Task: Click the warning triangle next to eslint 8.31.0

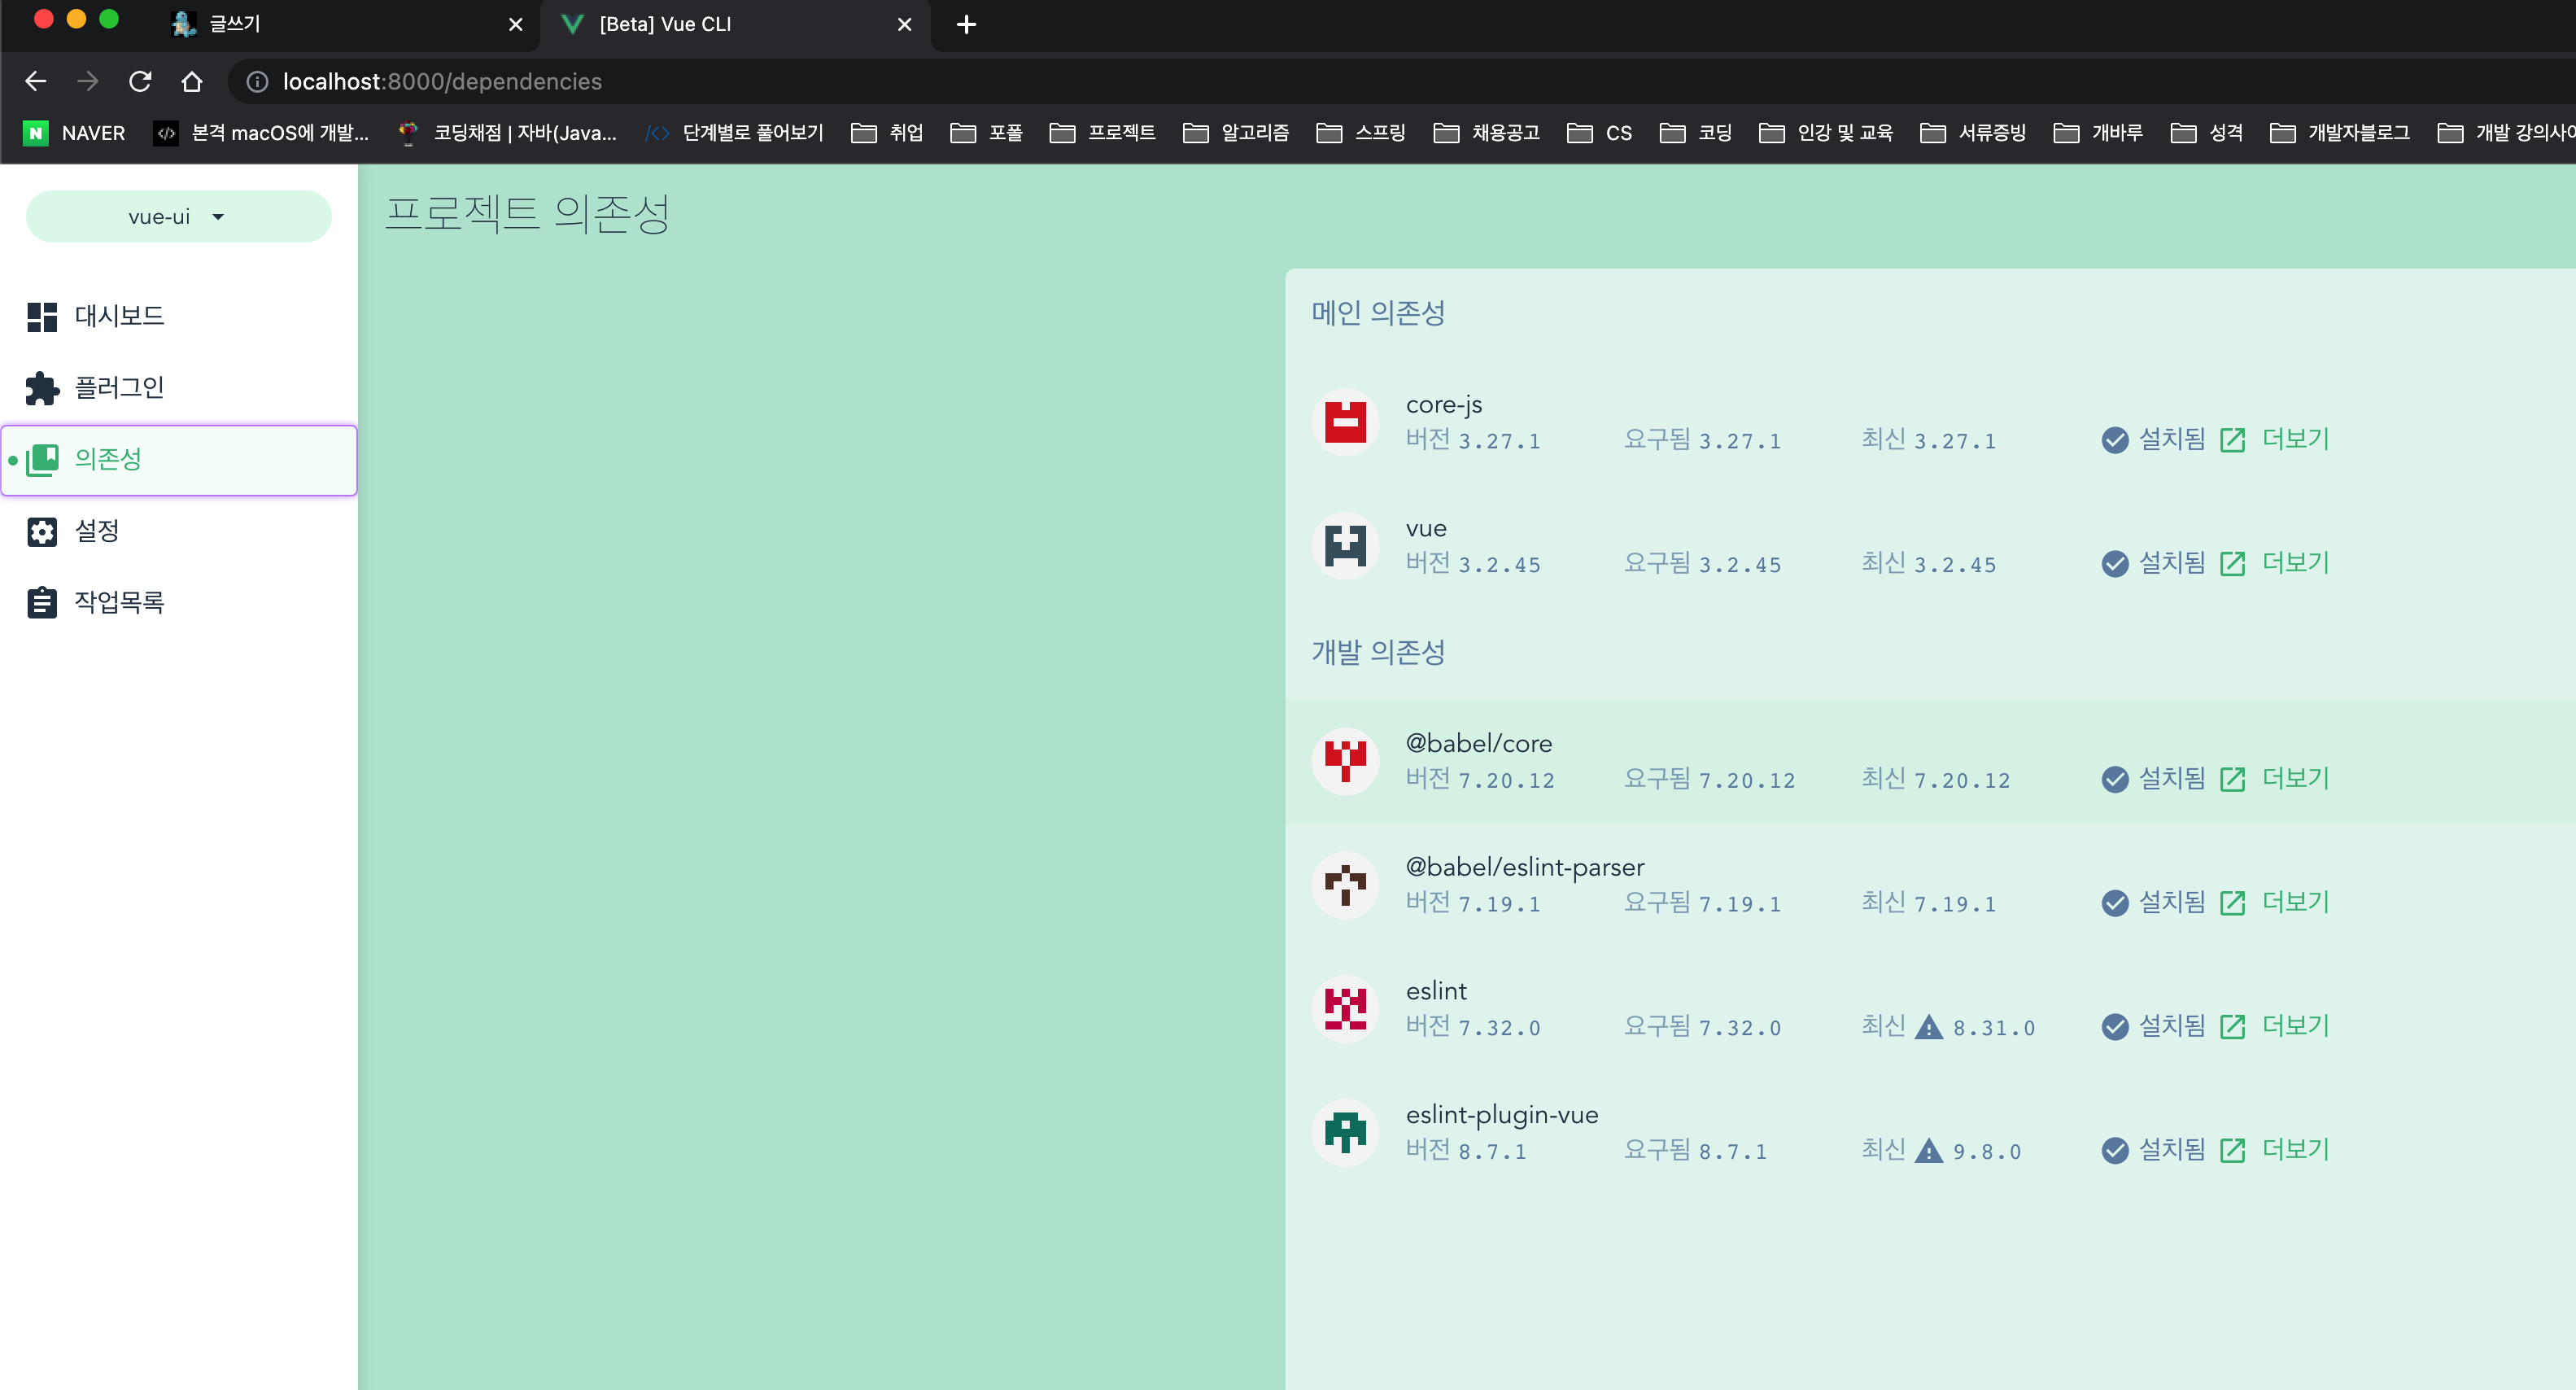Action: [x=1928, y=1027]
